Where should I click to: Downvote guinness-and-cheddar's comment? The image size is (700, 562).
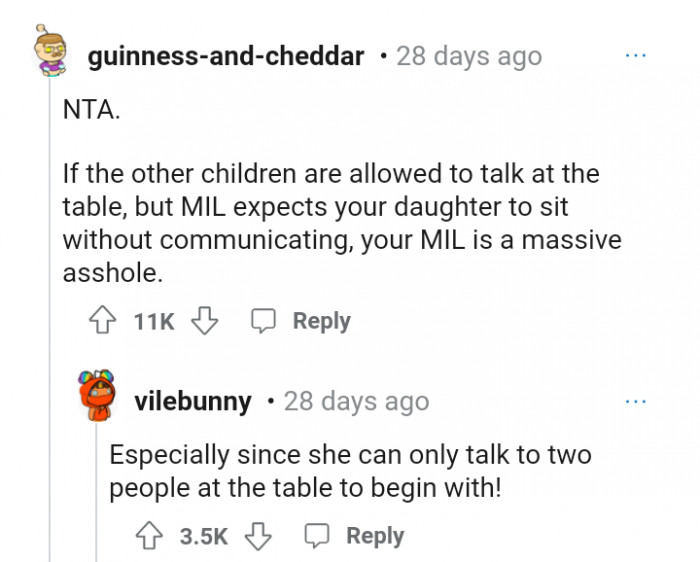(x=204, y=321)
